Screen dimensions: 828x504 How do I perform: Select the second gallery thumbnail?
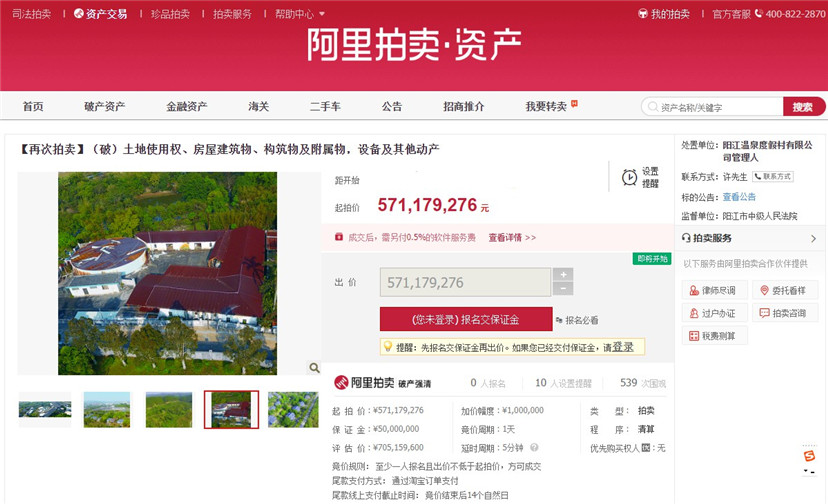[107, 409]
